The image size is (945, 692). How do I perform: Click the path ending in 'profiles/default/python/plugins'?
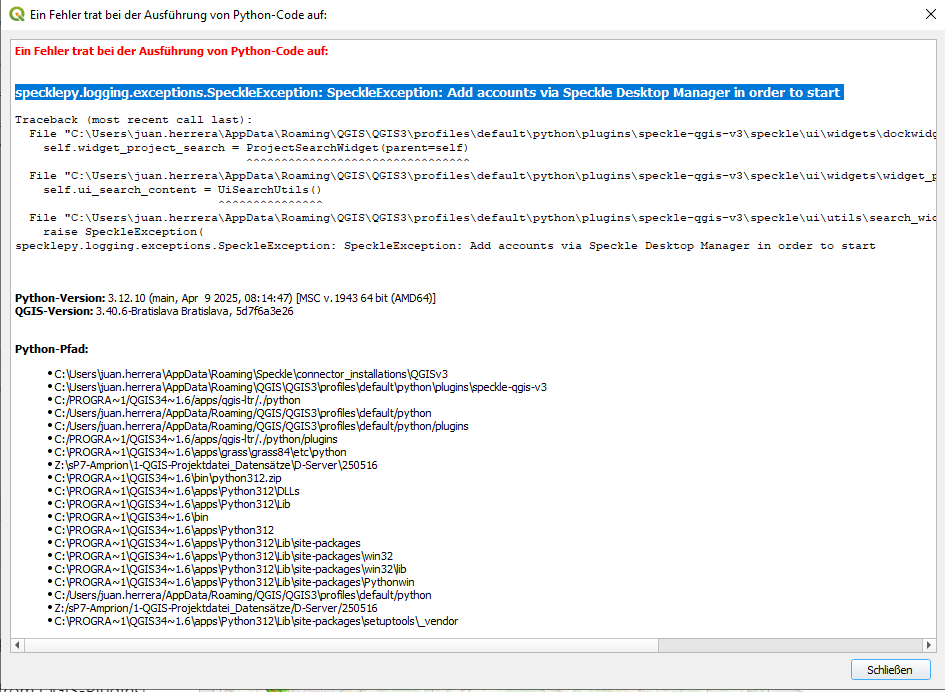click(262, 426)
